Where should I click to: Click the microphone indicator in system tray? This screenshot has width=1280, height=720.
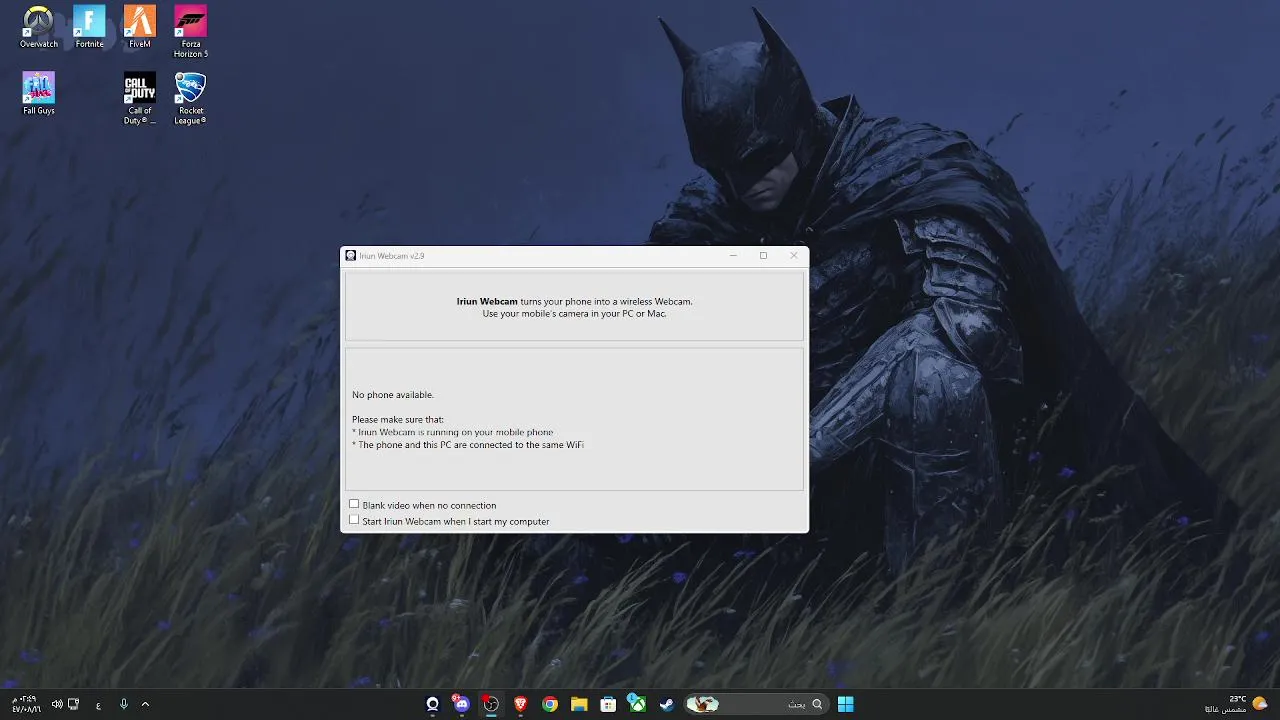(124, 704)
